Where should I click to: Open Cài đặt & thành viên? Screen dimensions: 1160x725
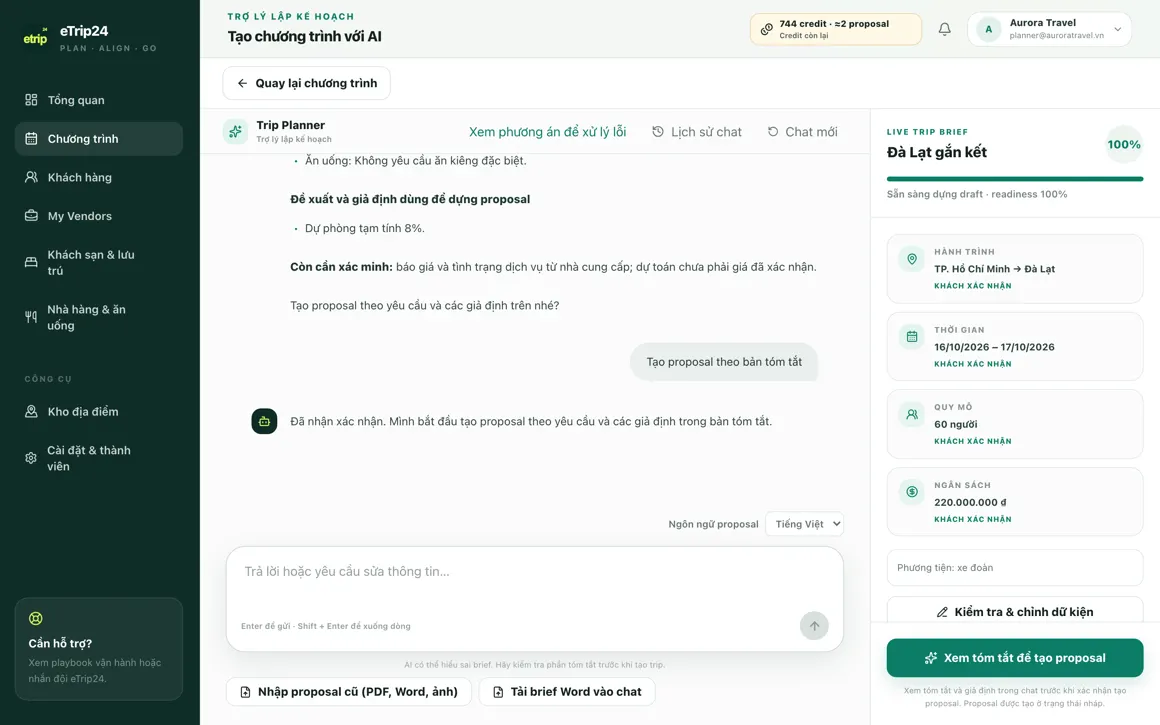click(98, 458)
